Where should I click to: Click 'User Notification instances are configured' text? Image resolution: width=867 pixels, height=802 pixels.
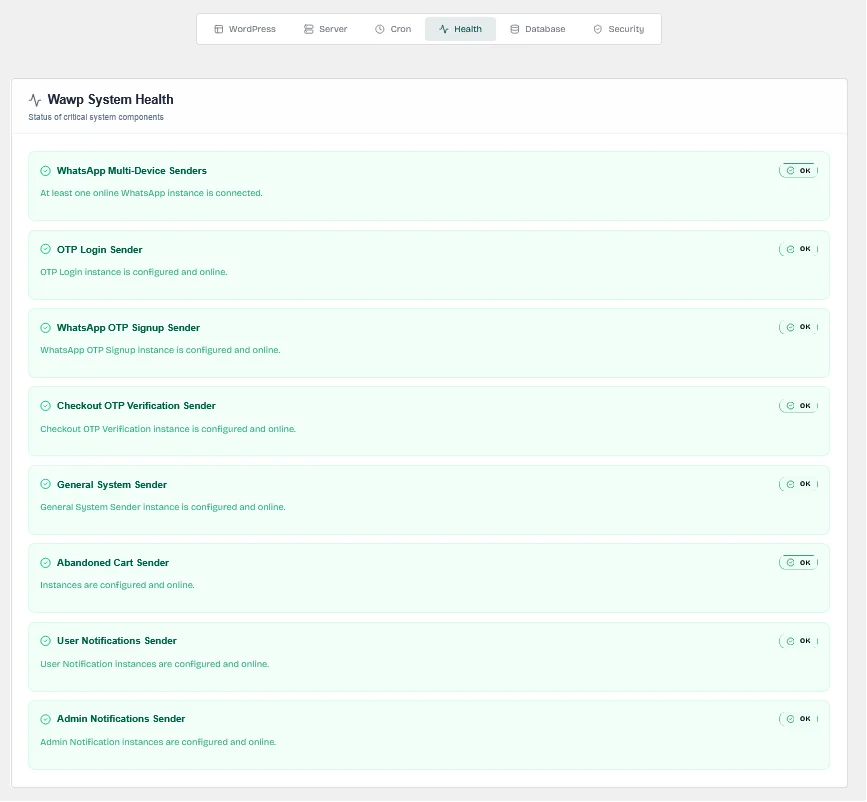(x=155, y=664)
